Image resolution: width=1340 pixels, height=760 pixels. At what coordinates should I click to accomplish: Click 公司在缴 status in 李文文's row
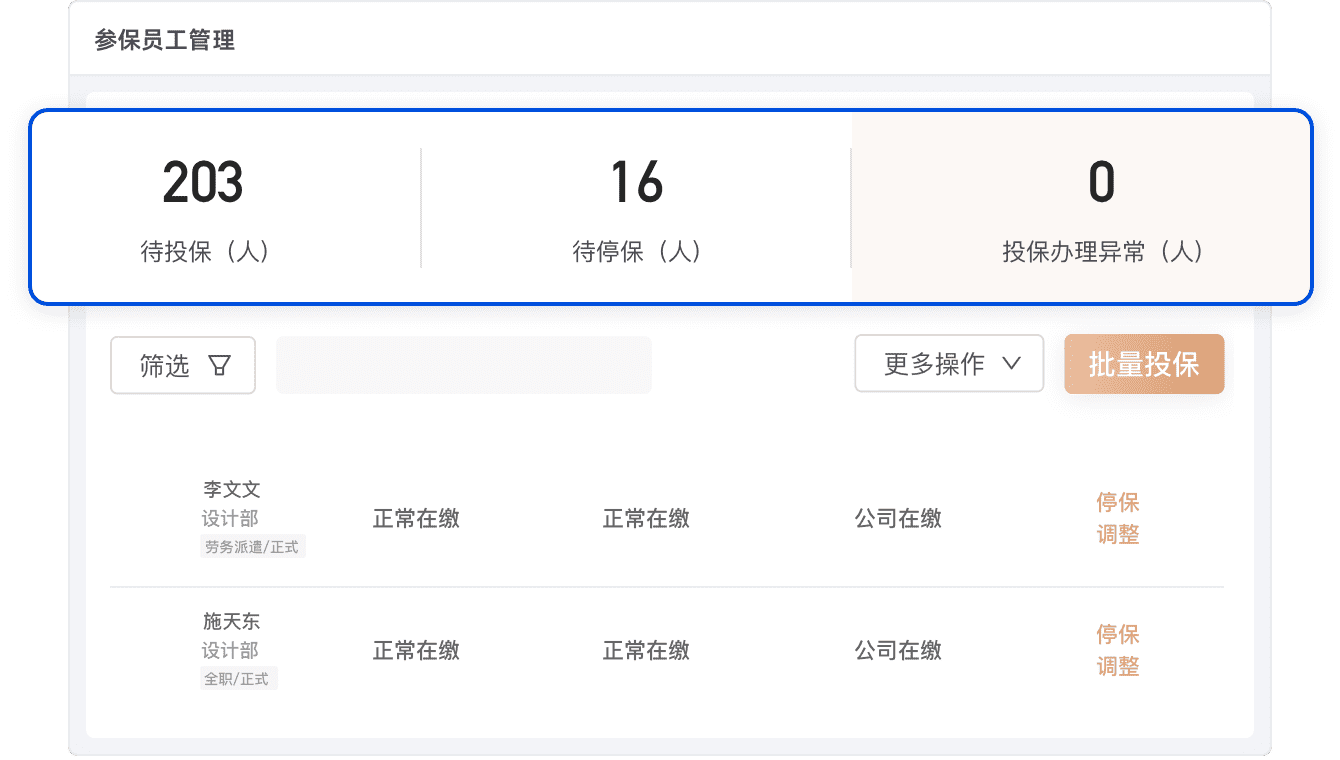tap(897, 519)
